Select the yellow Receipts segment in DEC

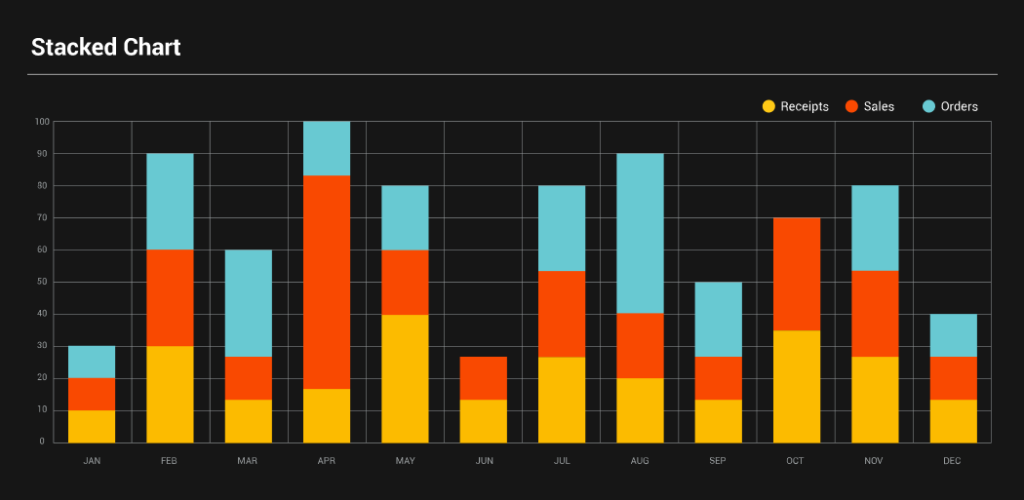(x=953, y=421)
